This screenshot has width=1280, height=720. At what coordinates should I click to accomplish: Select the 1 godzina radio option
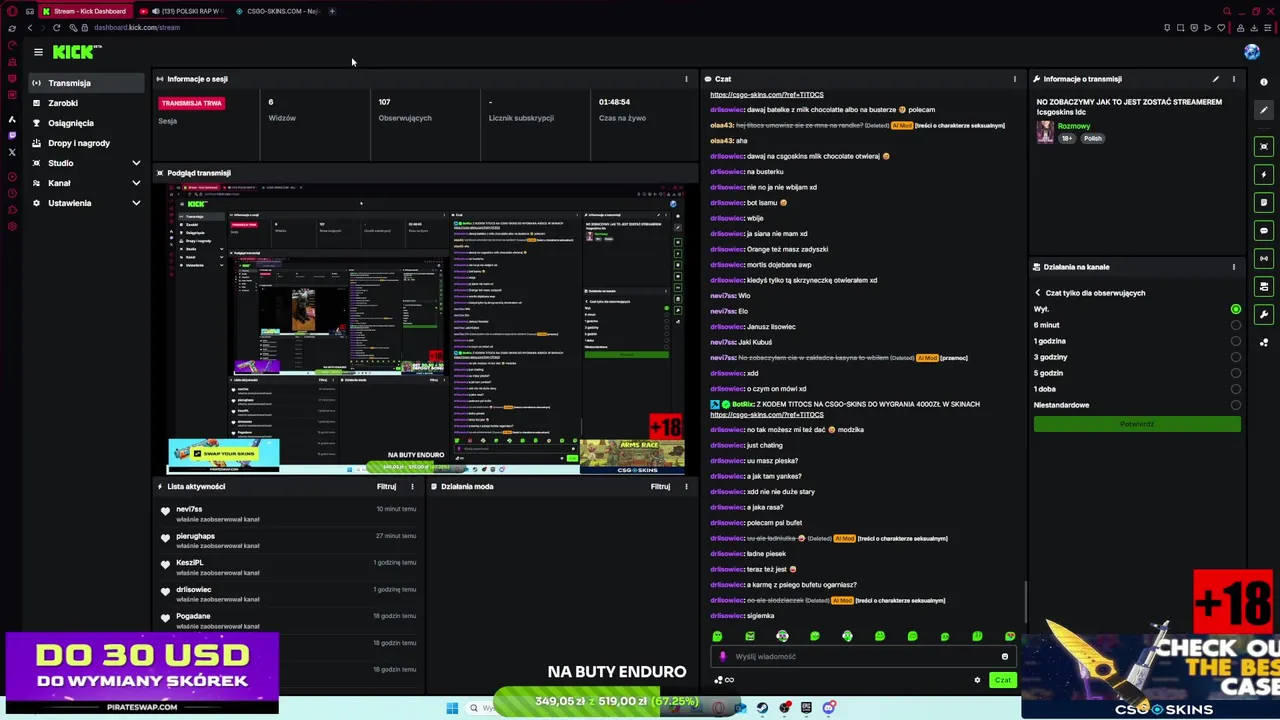[1236, 341]
